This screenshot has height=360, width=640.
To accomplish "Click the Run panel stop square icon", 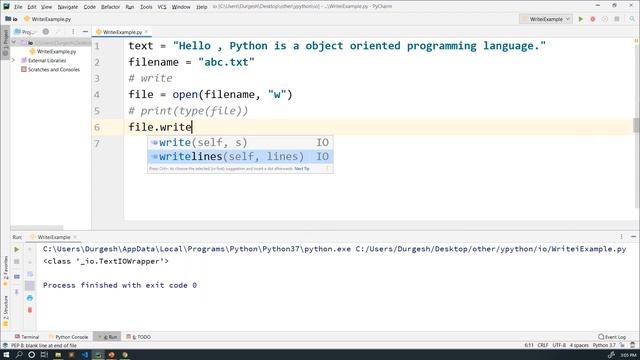I will tap(17, 262).
